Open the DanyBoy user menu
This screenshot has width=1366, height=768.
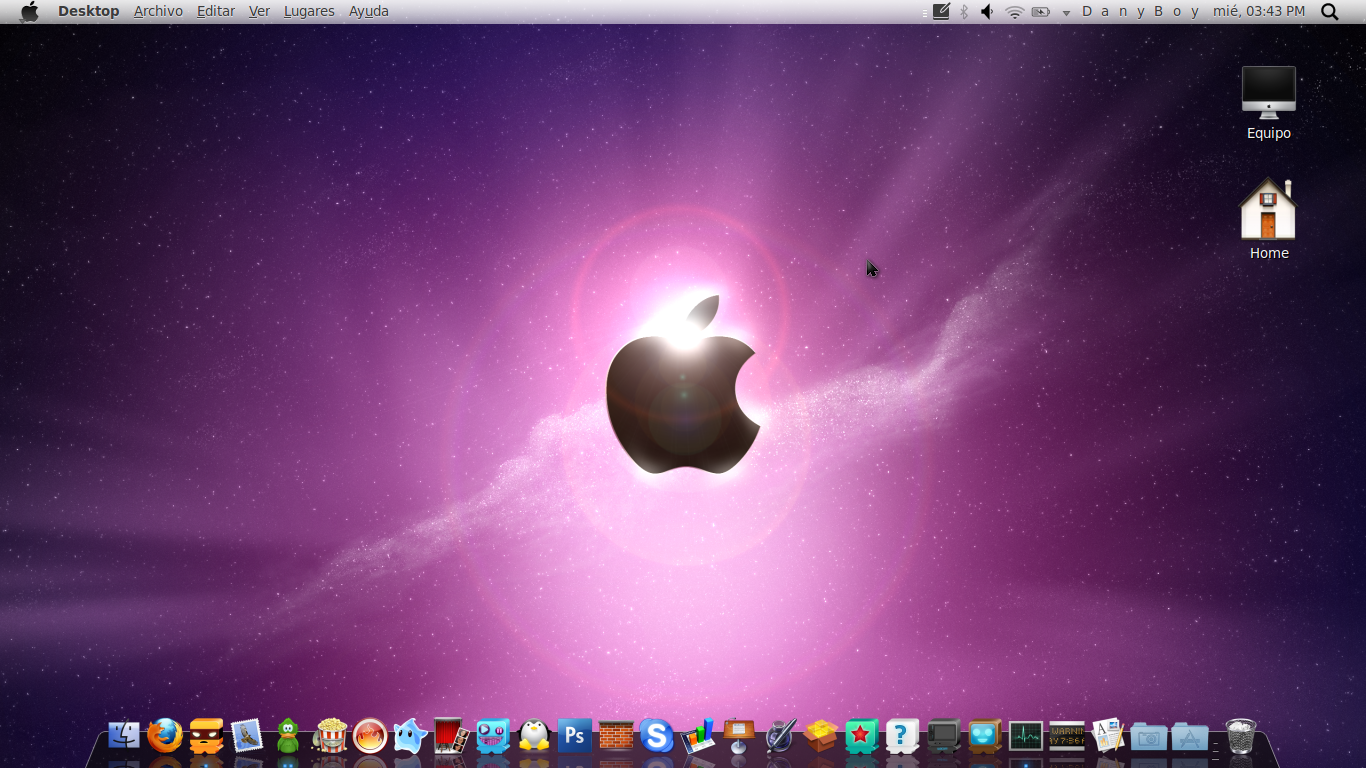click(1141, 11)
